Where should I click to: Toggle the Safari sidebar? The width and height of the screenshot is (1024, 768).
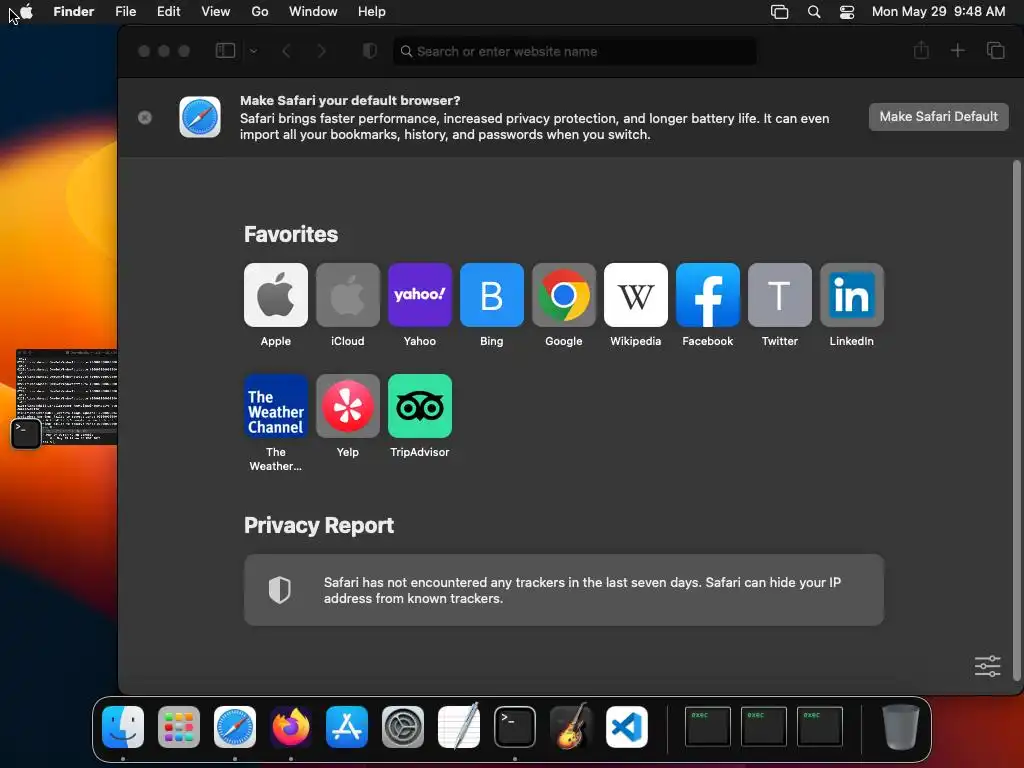click(x=225, y=51)
